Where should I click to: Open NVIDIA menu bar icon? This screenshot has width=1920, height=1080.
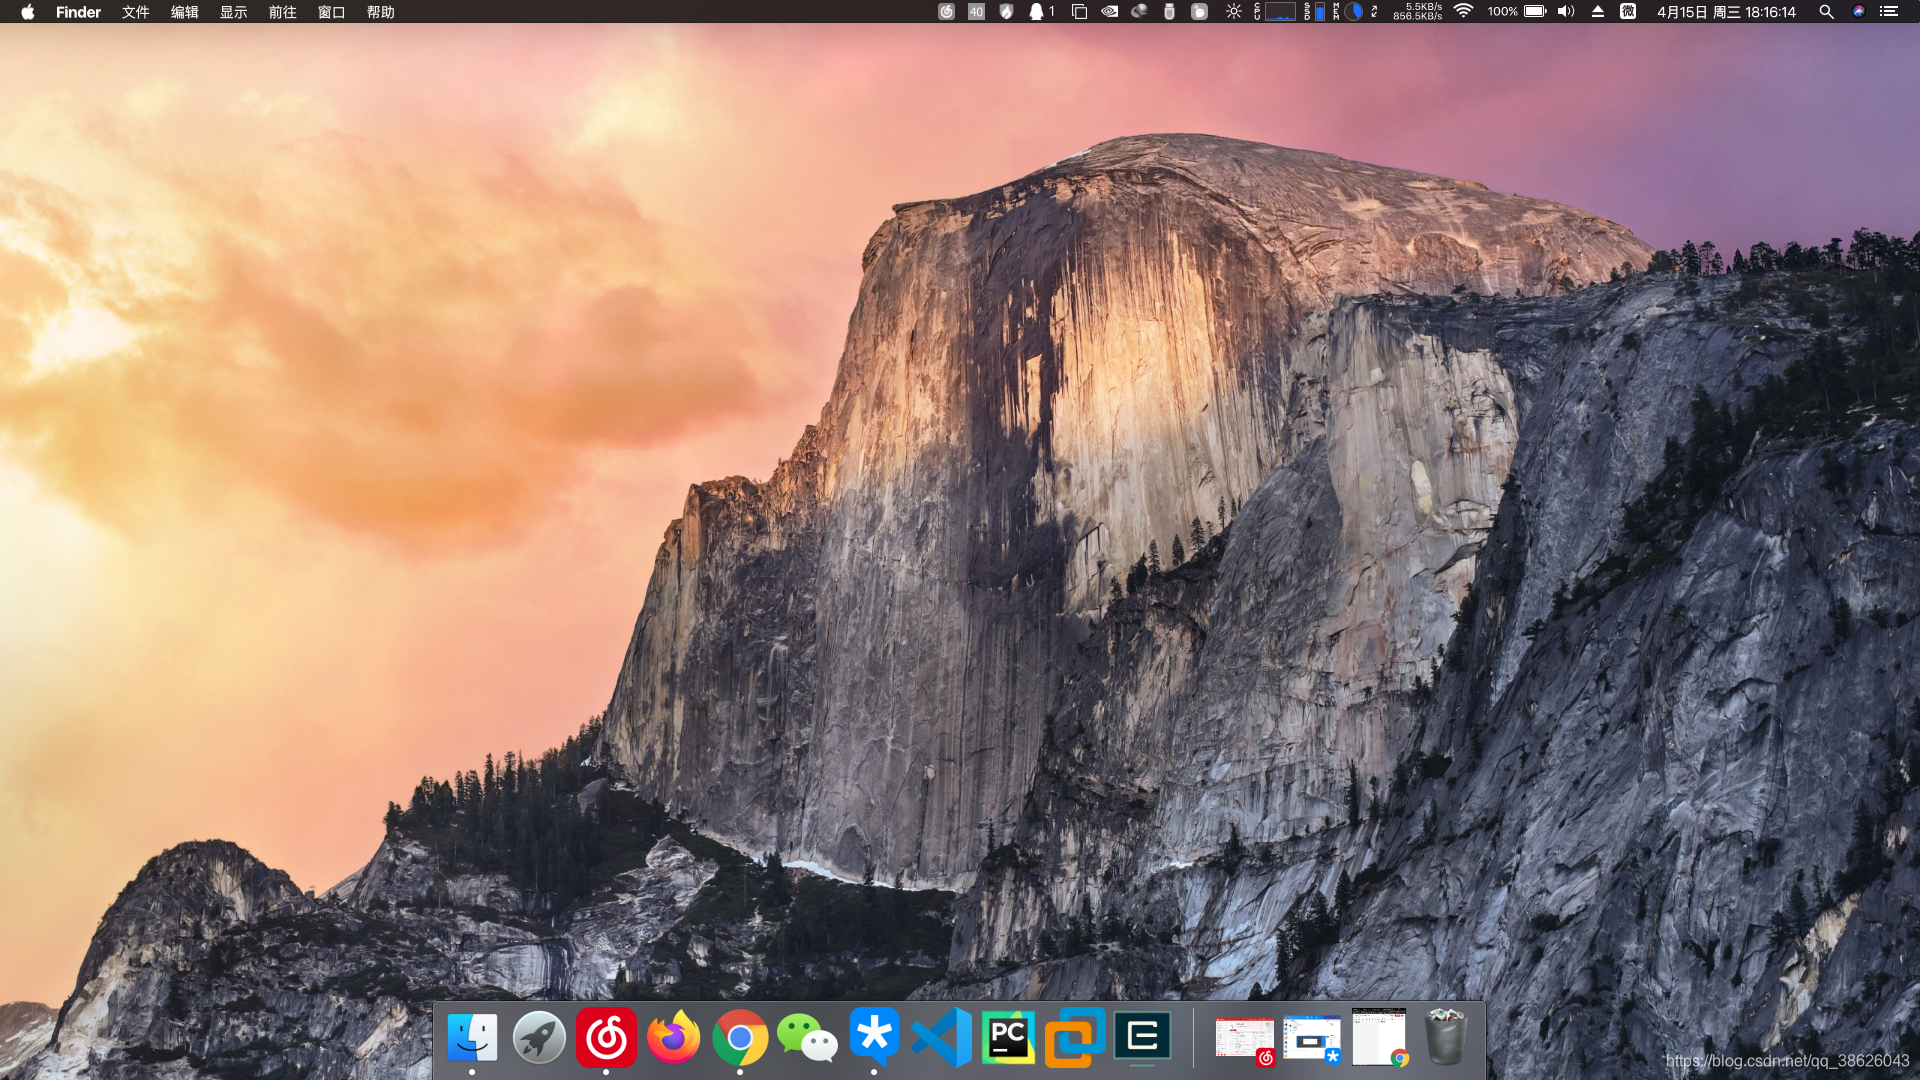pos(1109,12)
